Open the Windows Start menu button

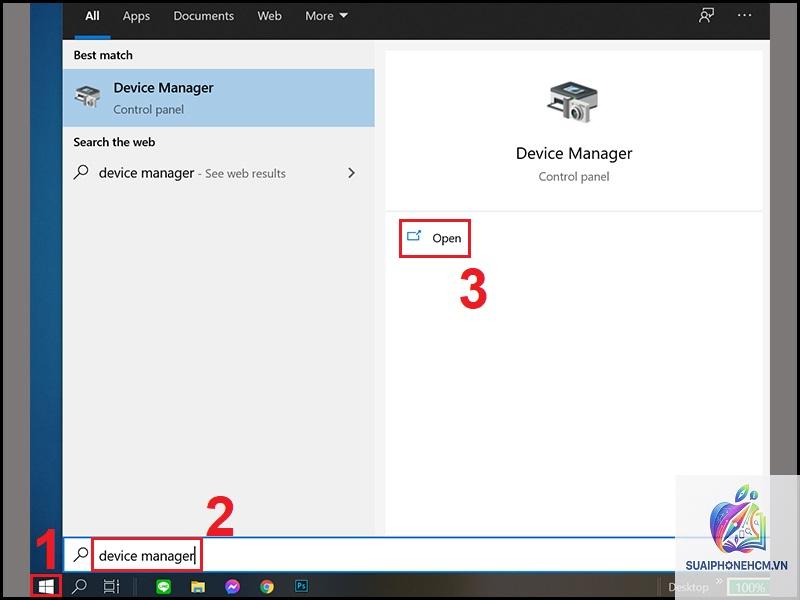(46, 586)
